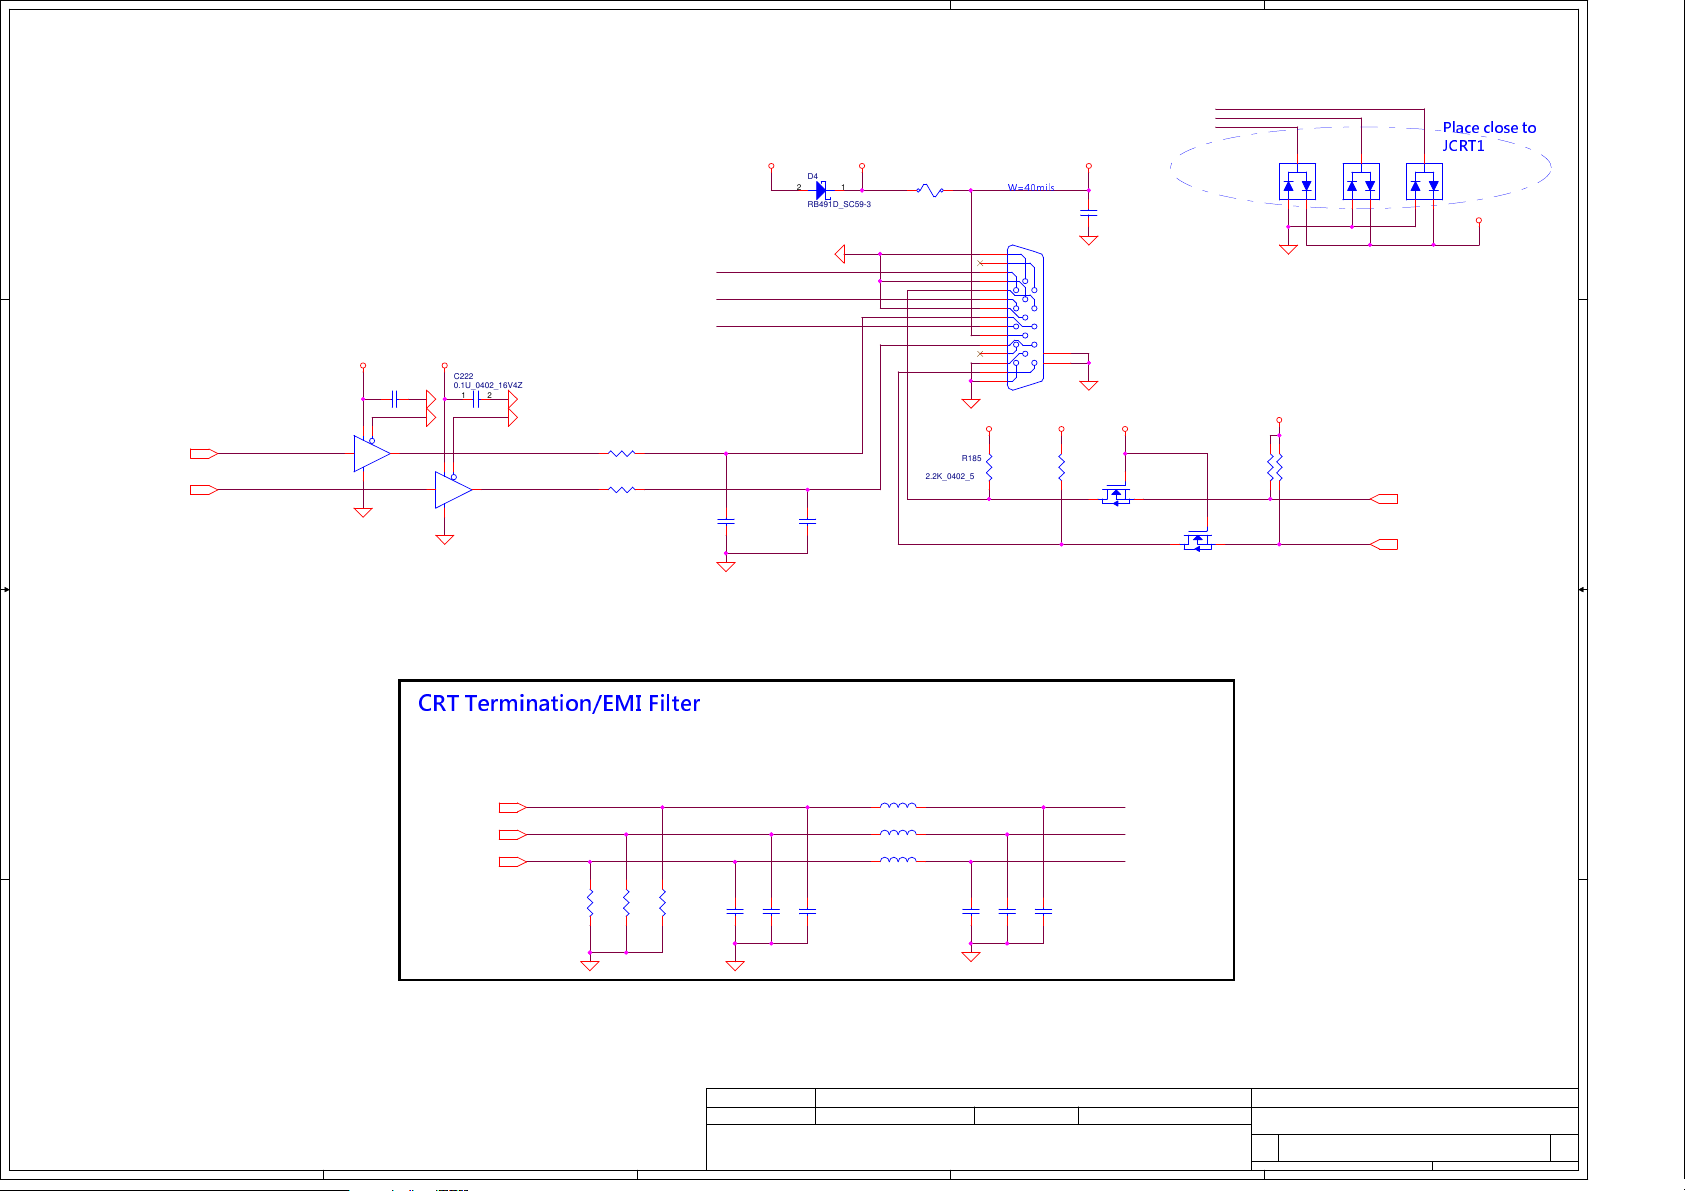This screenshot has height=1191, width=1685.
Task: Click the output port right of lower MOSFET
Action: coord(1384,545)
